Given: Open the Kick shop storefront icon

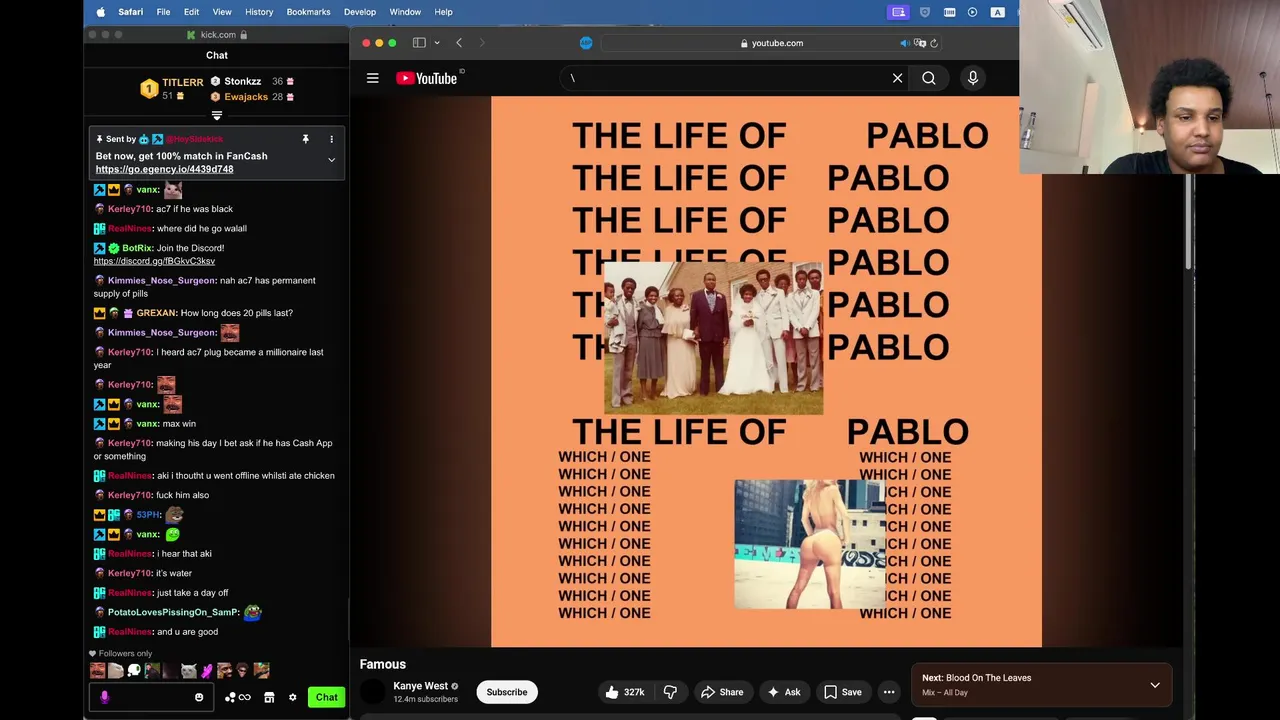Looking at the screenshot, I should click(269, 697).
